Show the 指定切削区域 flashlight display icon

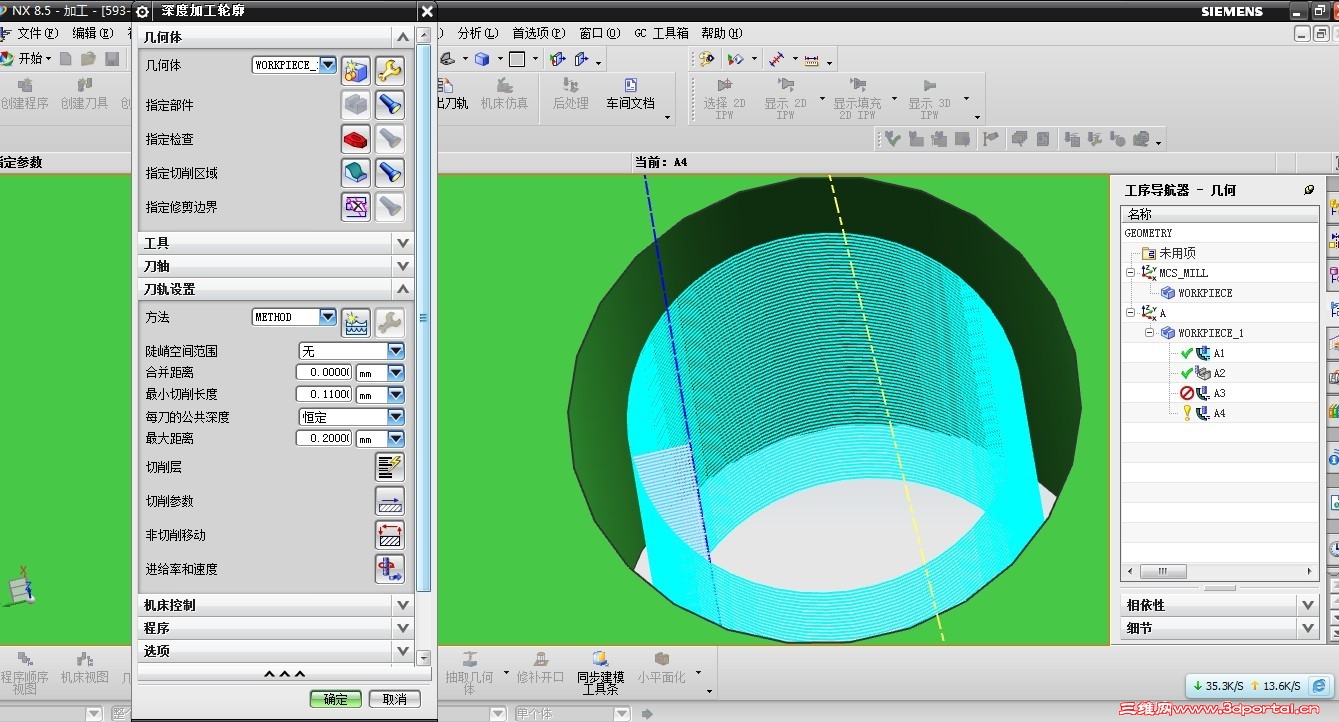click(389, 173)
